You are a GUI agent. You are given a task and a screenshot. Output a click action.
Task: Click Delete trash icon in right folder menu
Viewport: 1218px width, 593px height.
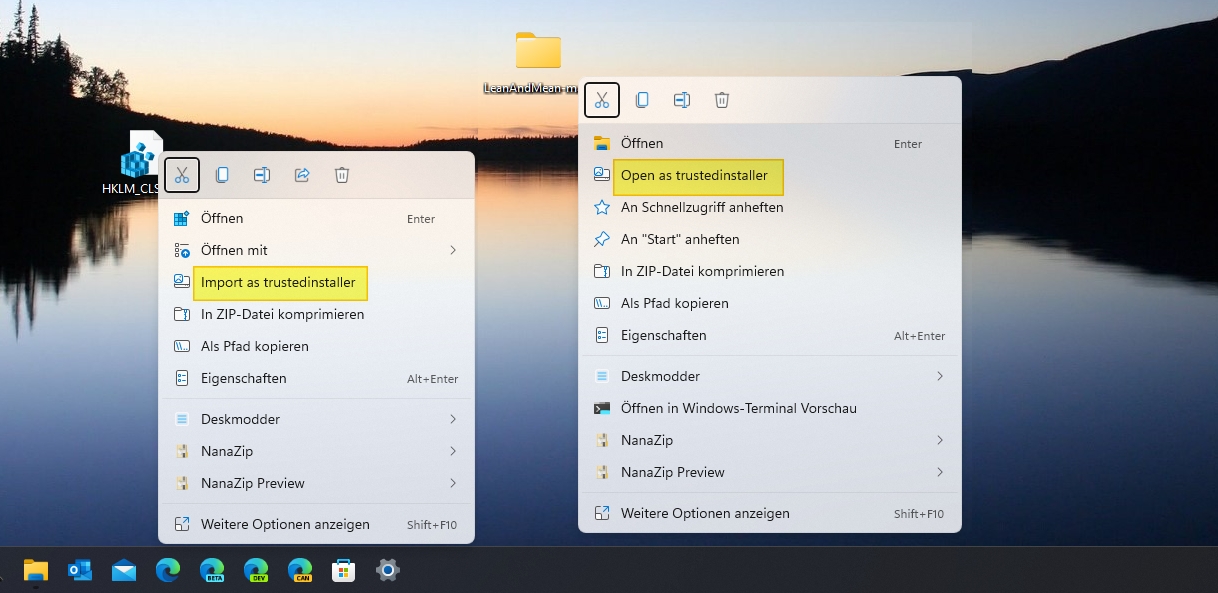(722, 100)
